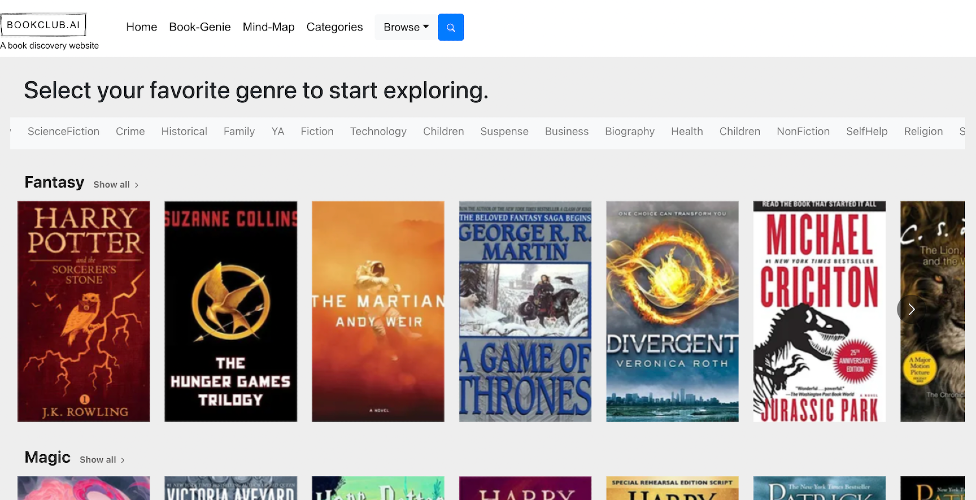Show all Fantasy books
Viewport: 976px width, 500px height.
116,184
